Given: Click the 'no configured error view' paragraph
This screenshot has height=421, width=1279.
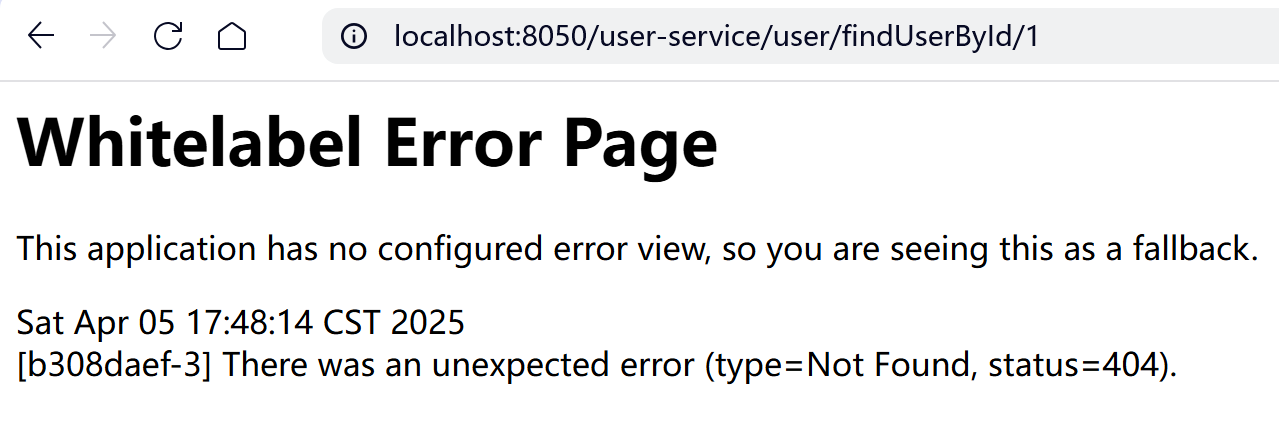Looking at the screenshot, I should (x=638, y=248).
